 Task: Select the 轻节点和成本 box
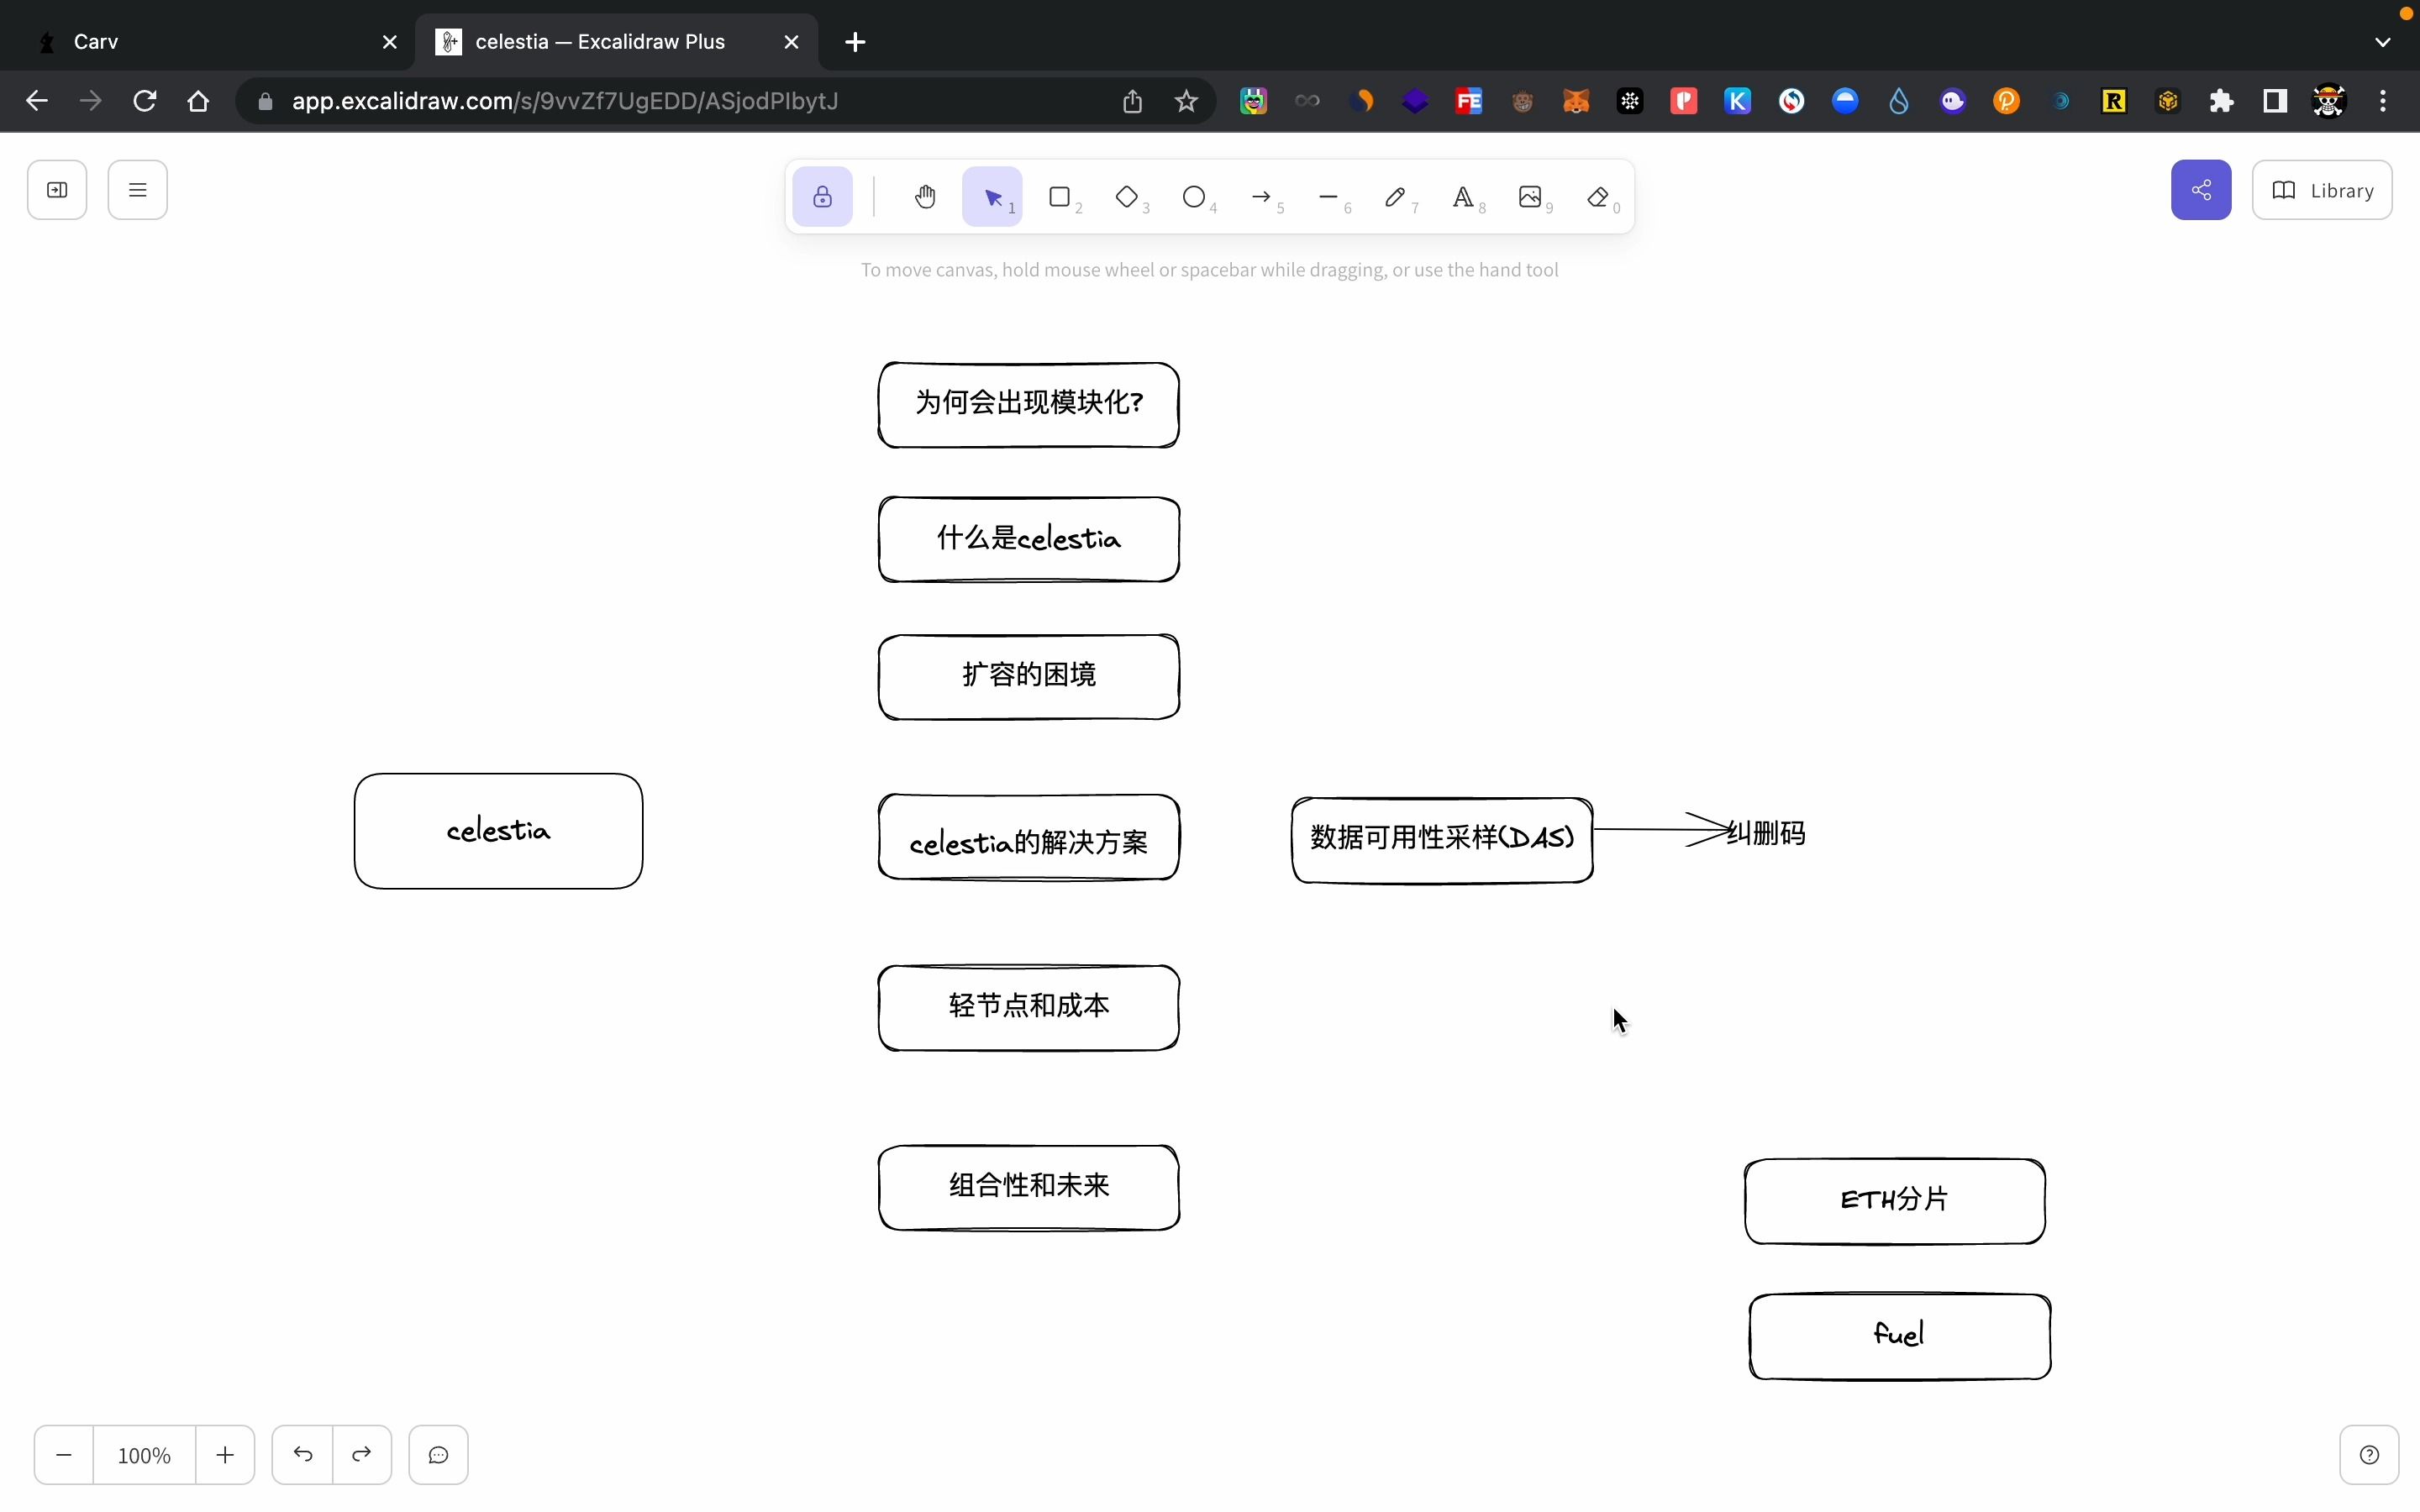(1029, 1008)
